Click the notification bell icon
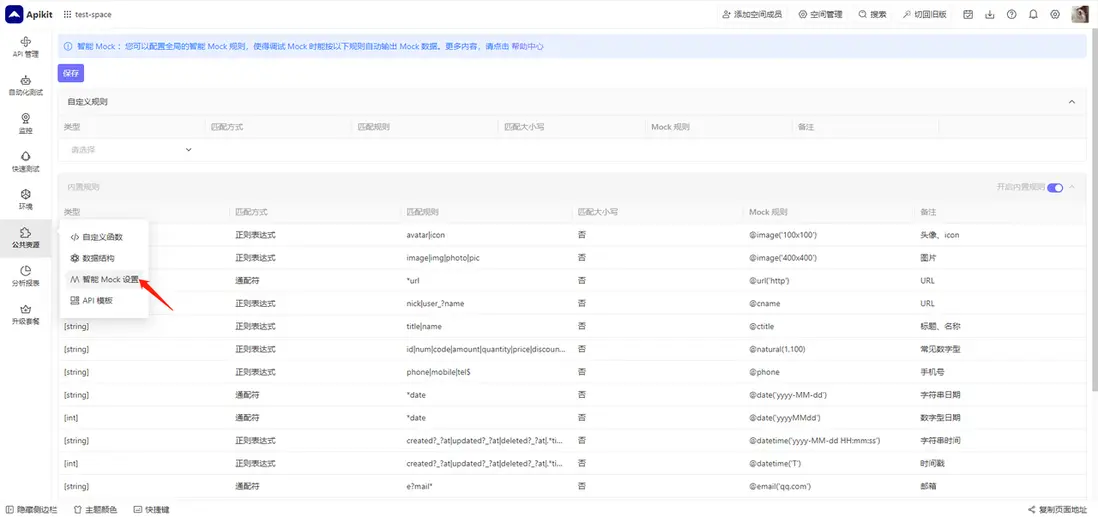This screenshot has height=517, width=1098. [1033, 14]
